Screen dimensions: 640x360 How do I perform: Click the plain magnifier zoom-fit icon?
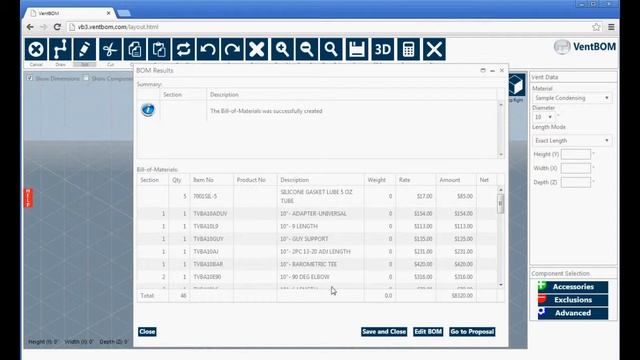[331, 49]
